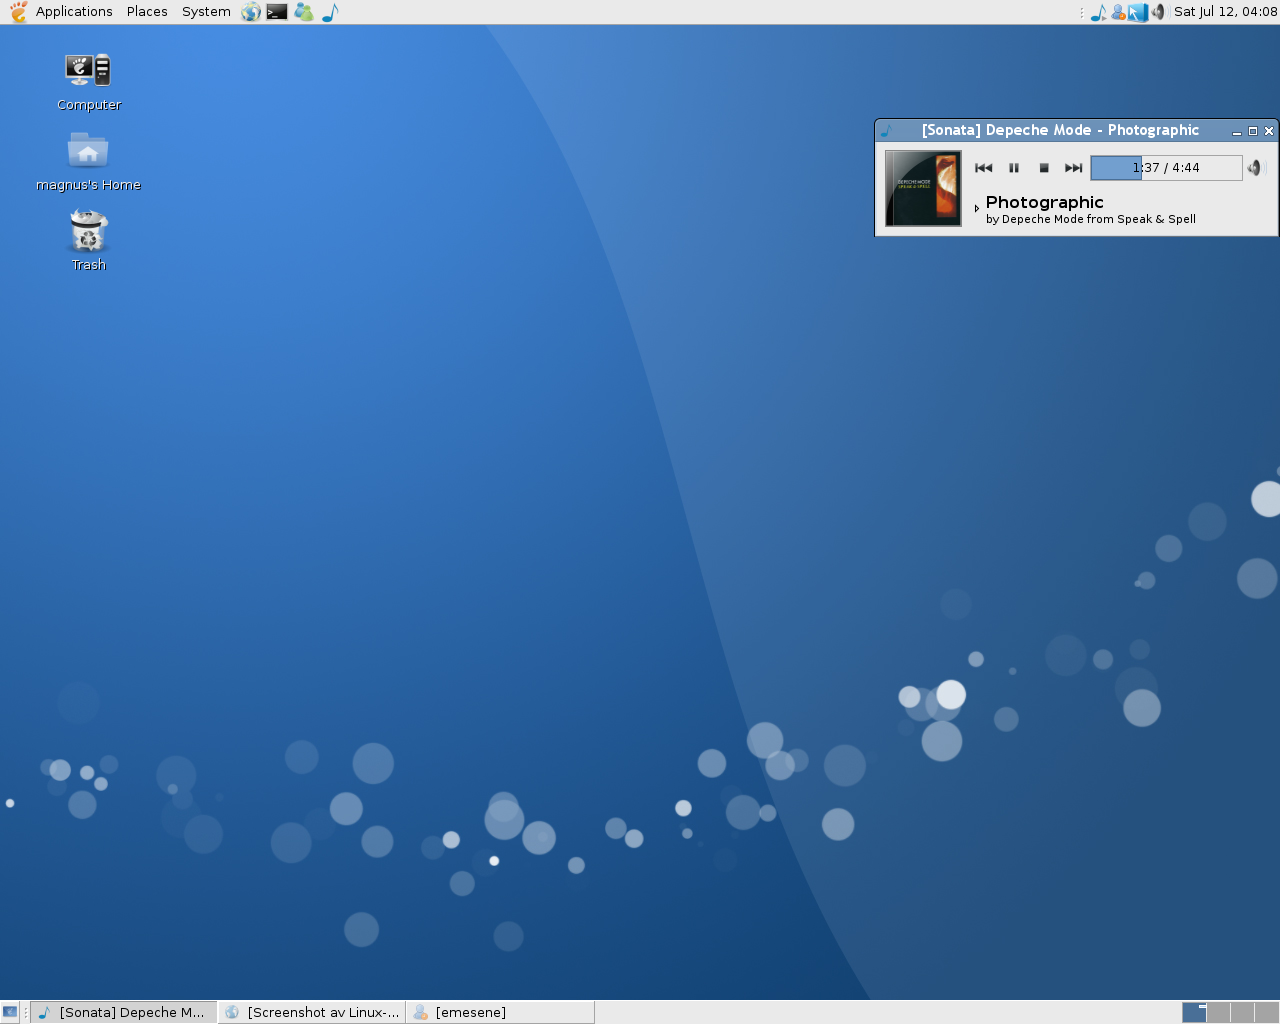
Task: Skip to next track in Sonata
Action: (1073, 168)
